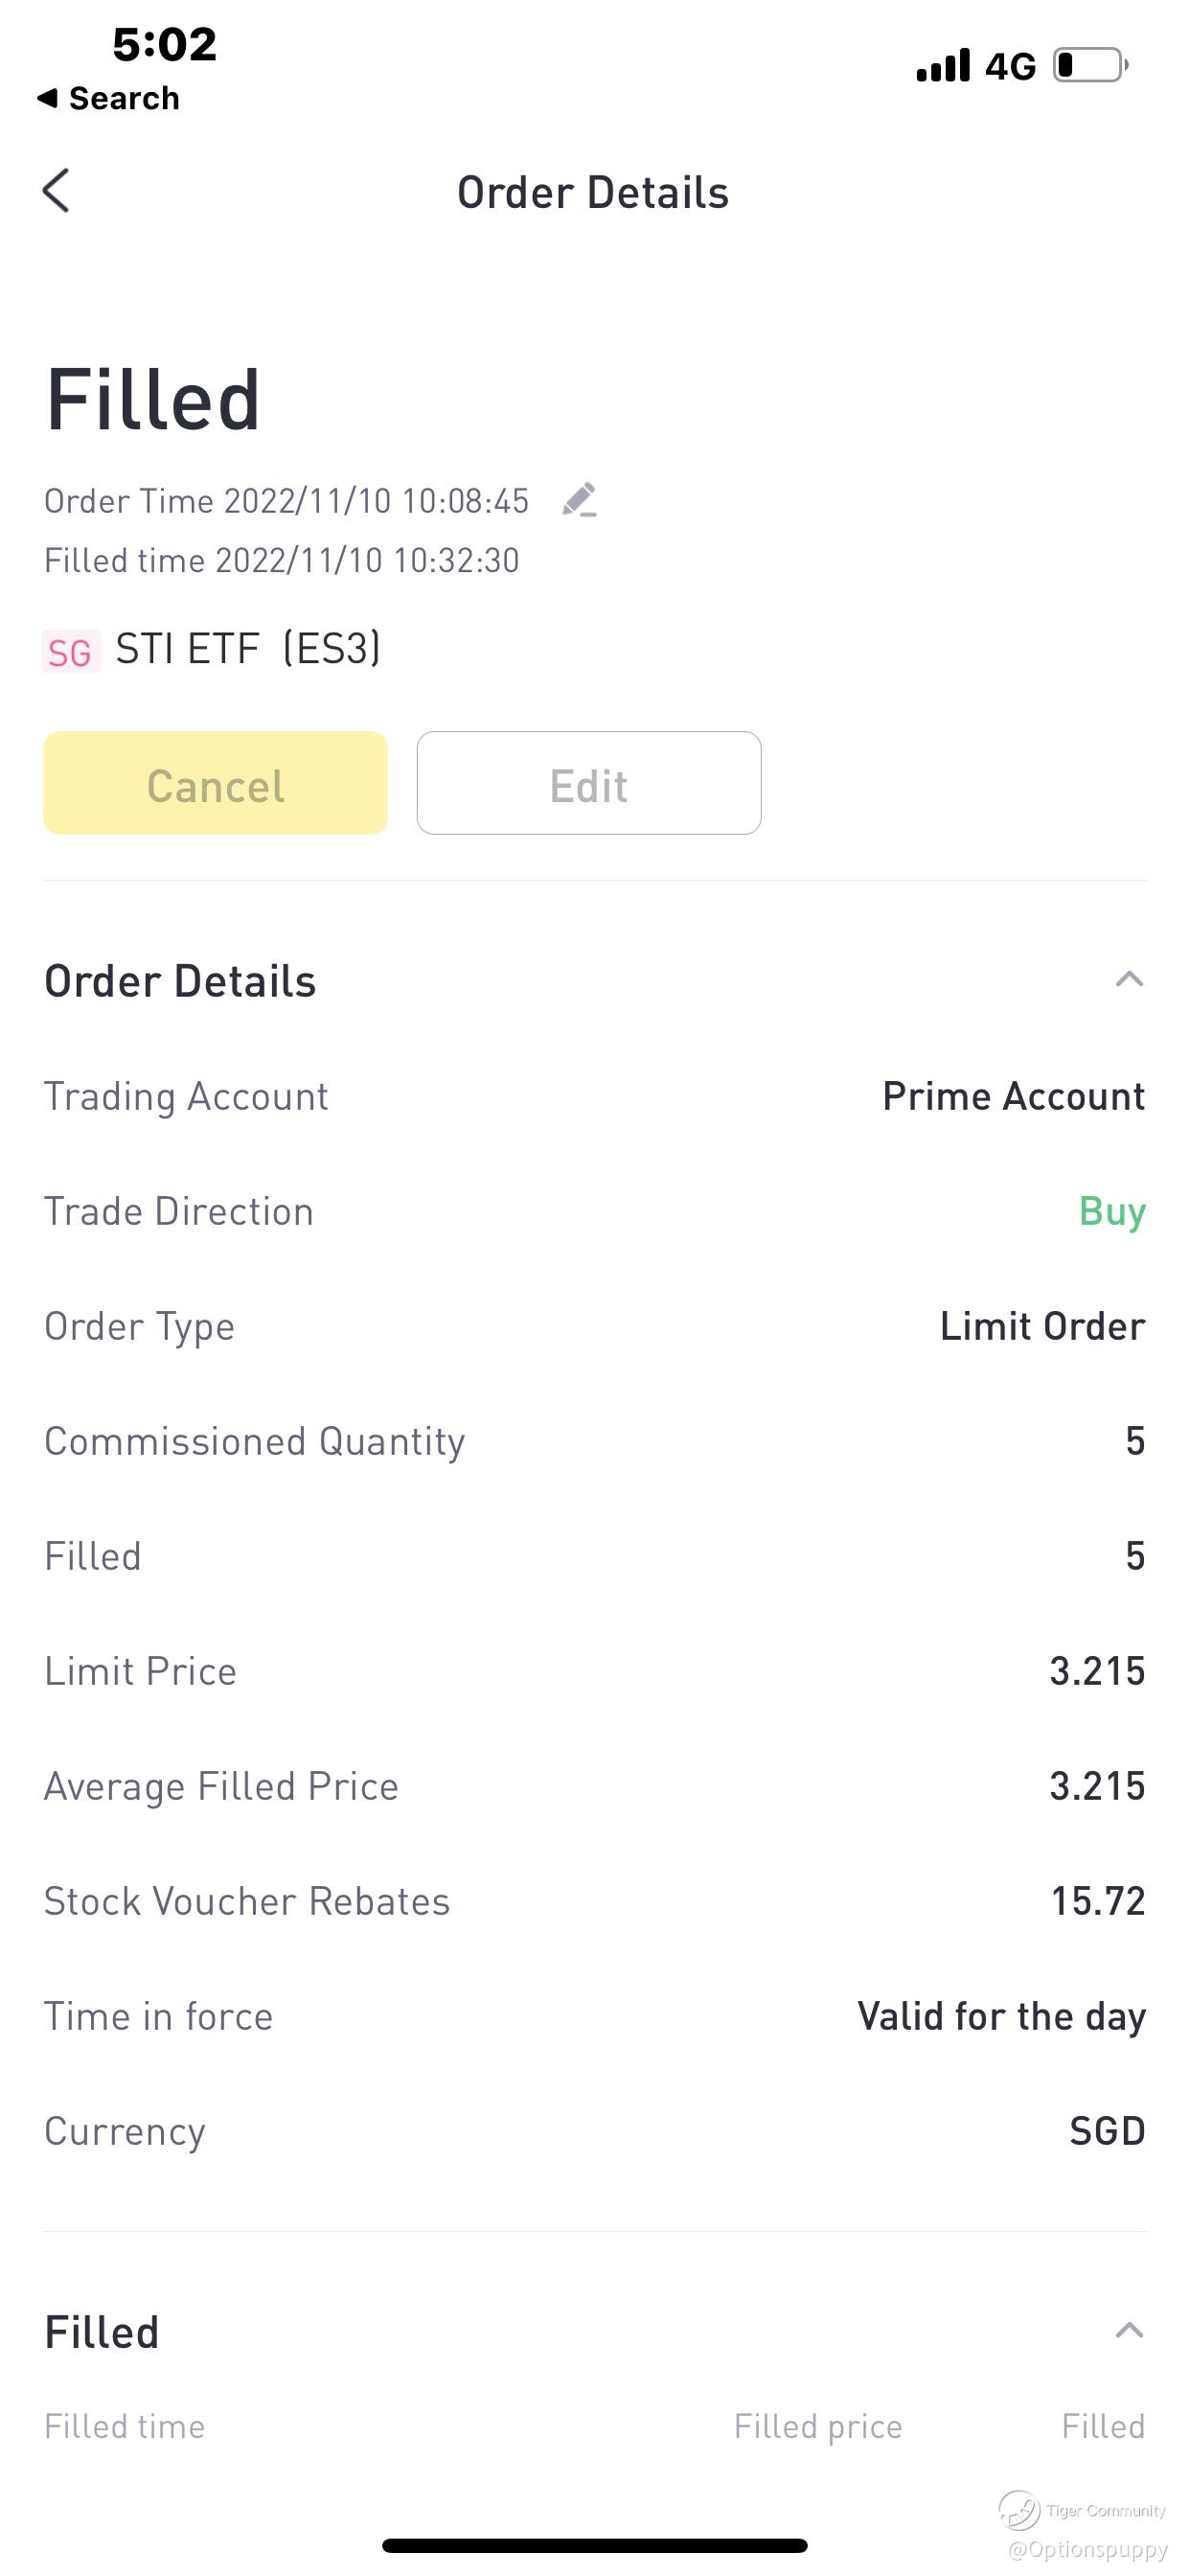Tap the SG market badge icon
This screenshot has height=2576, width=1190.
[70, 652]
